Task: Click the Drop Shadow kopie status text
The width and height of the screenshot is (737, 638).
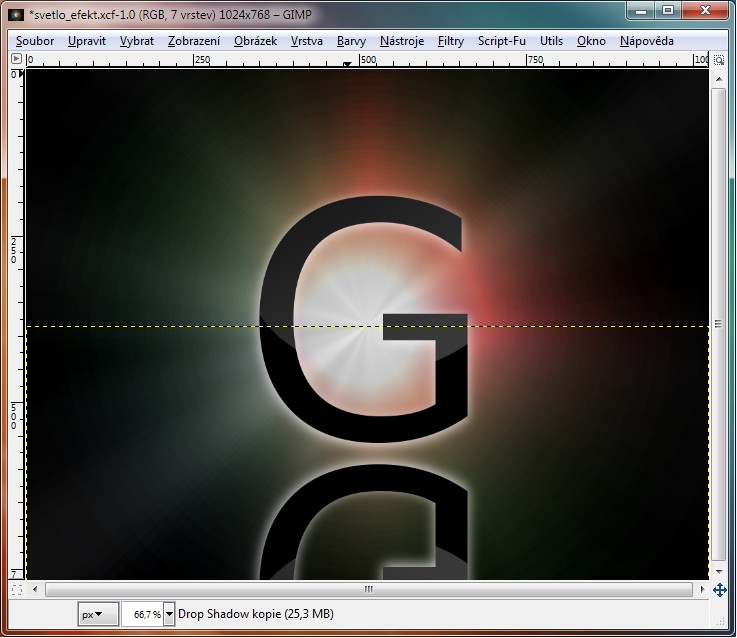Action: 256,614
